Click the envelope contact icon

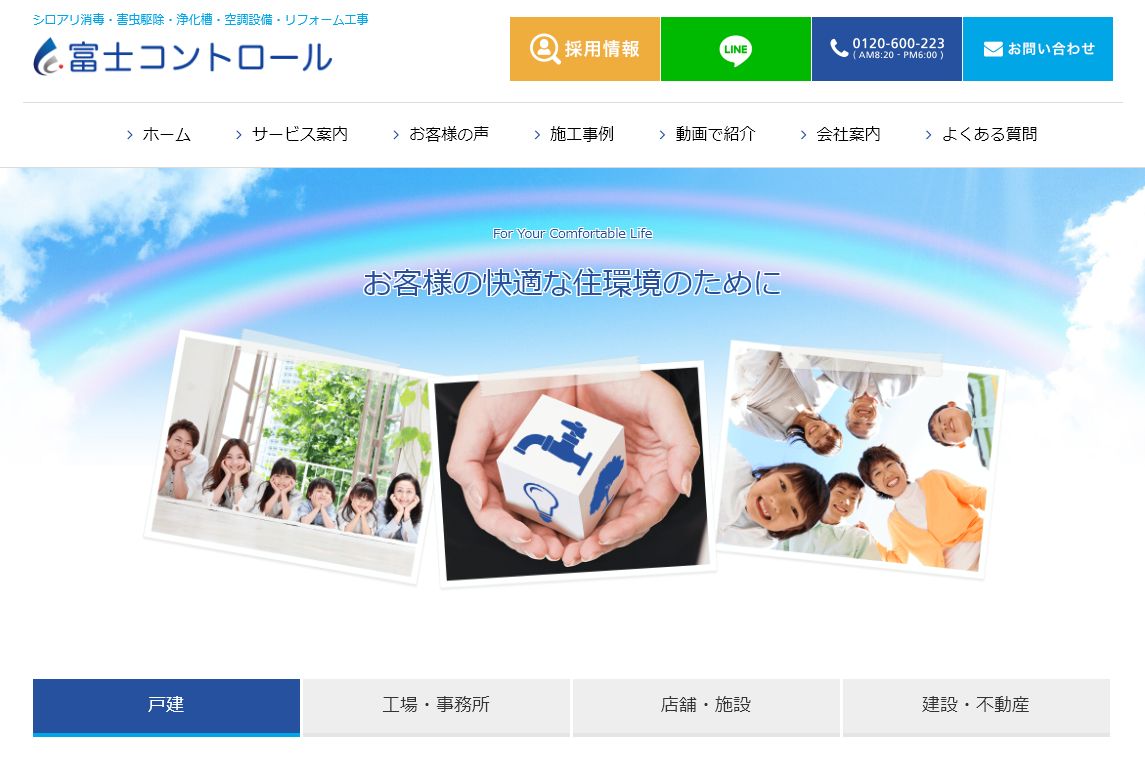coord(993,49)
